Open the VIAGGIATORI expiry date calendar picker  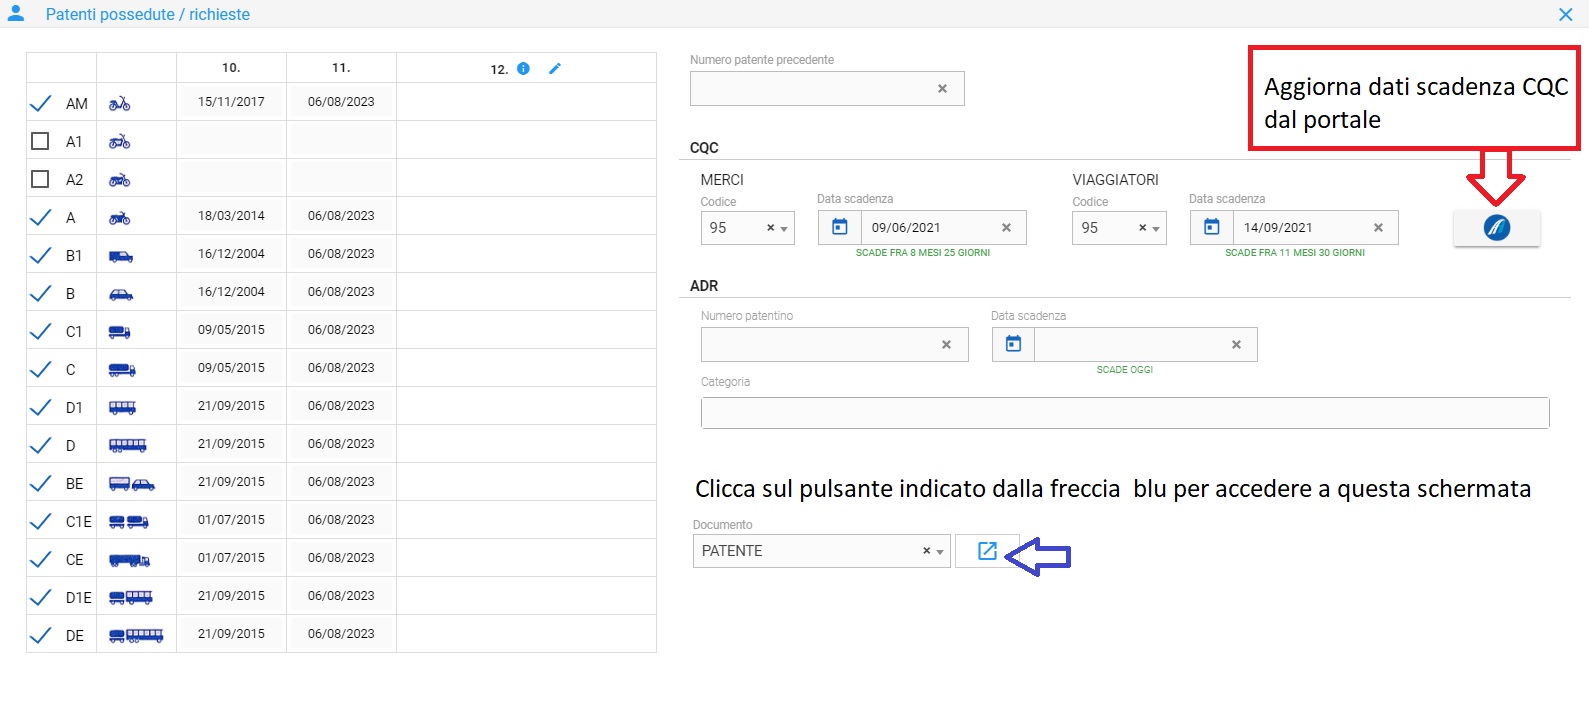(1212, 228)
